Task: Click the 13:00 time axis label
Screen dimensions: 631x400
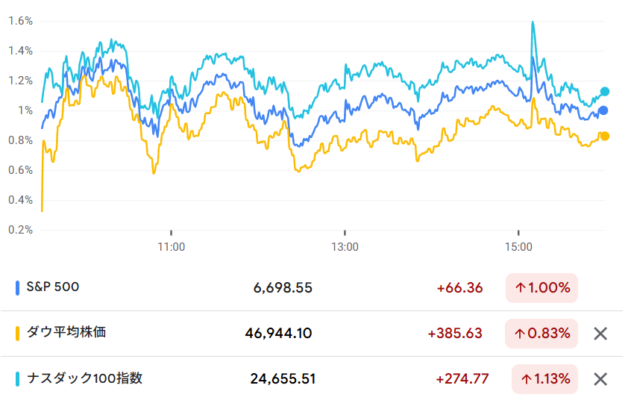Action: (x=345, y=244)
